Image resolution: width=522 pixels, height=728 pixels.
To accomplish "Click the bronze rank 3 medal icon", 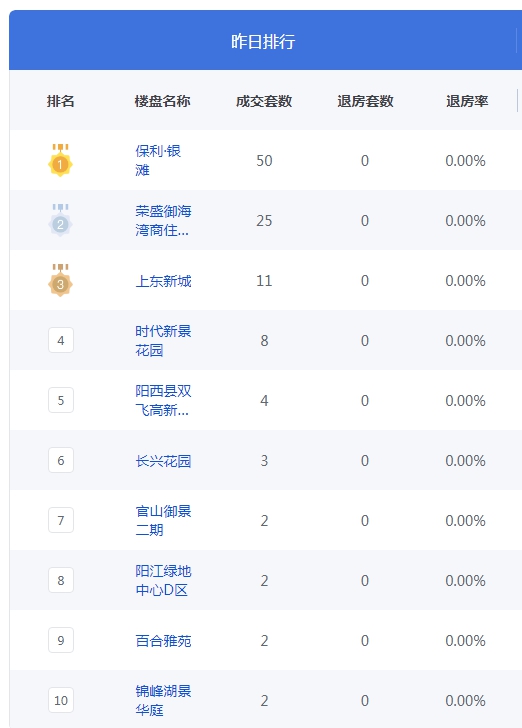I will pyautogui.click(x=60, y=280).
